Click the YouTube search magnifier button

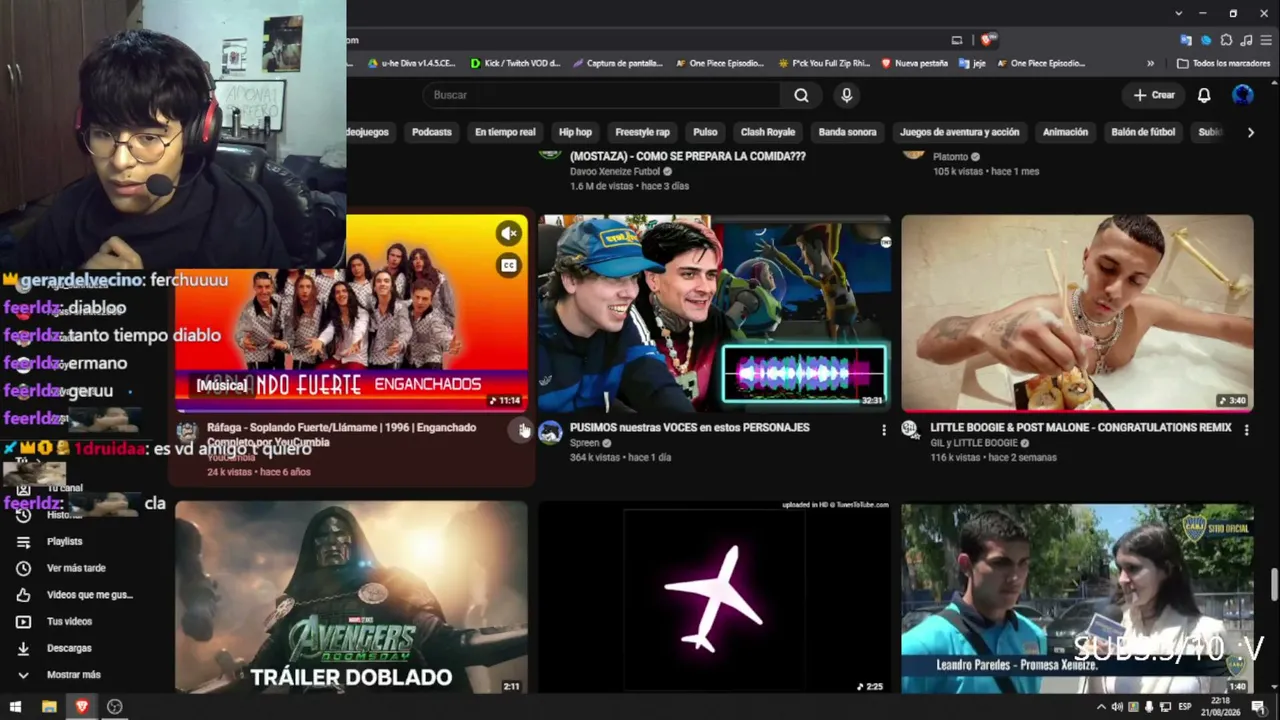[801, 95]
